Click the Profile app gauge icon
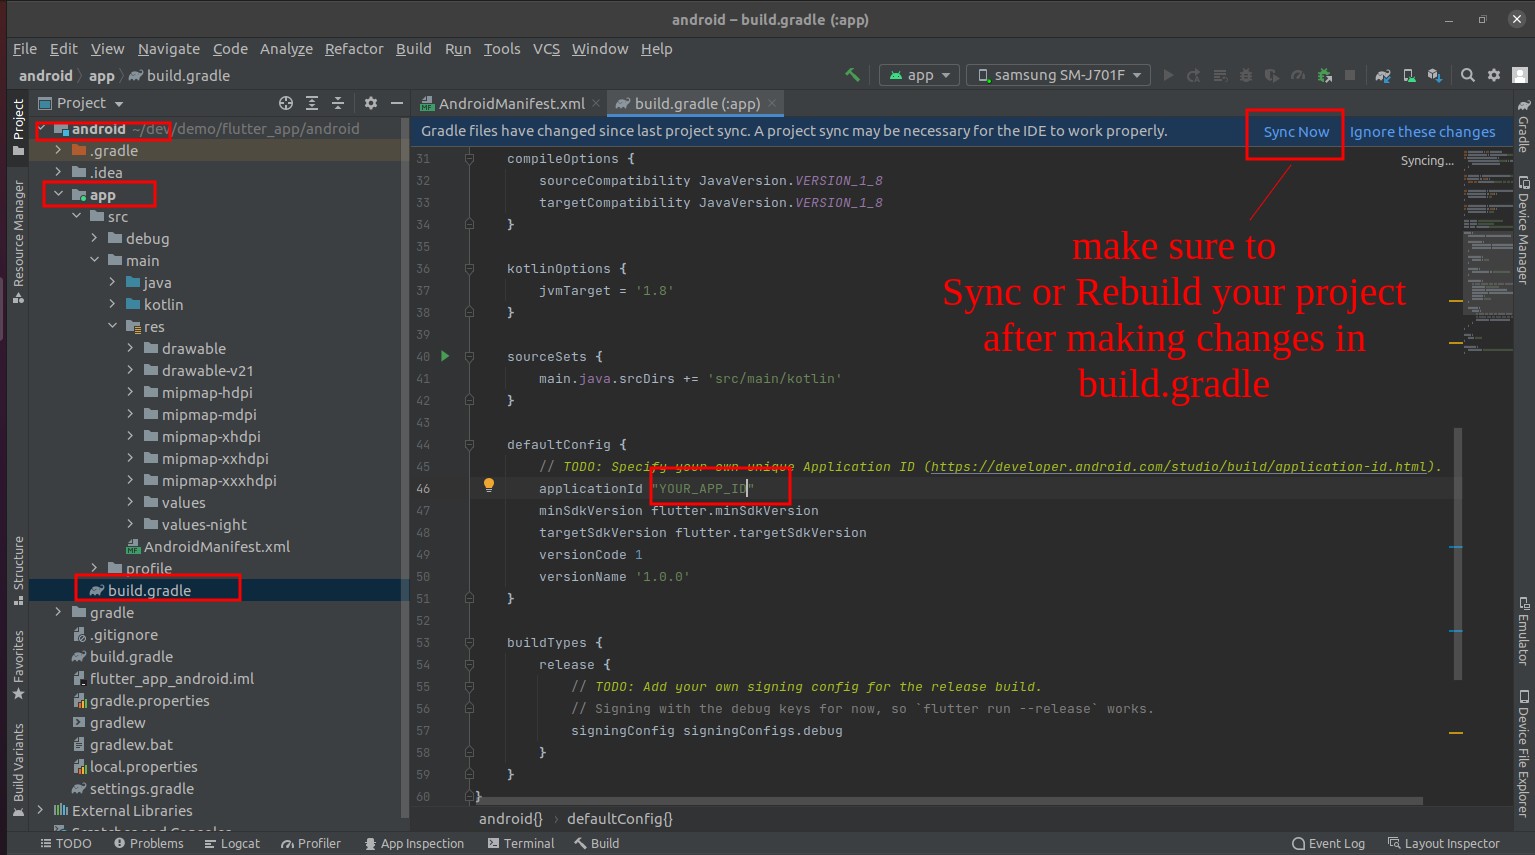This screenshot has height=855, width=1535. [1298, 75]
